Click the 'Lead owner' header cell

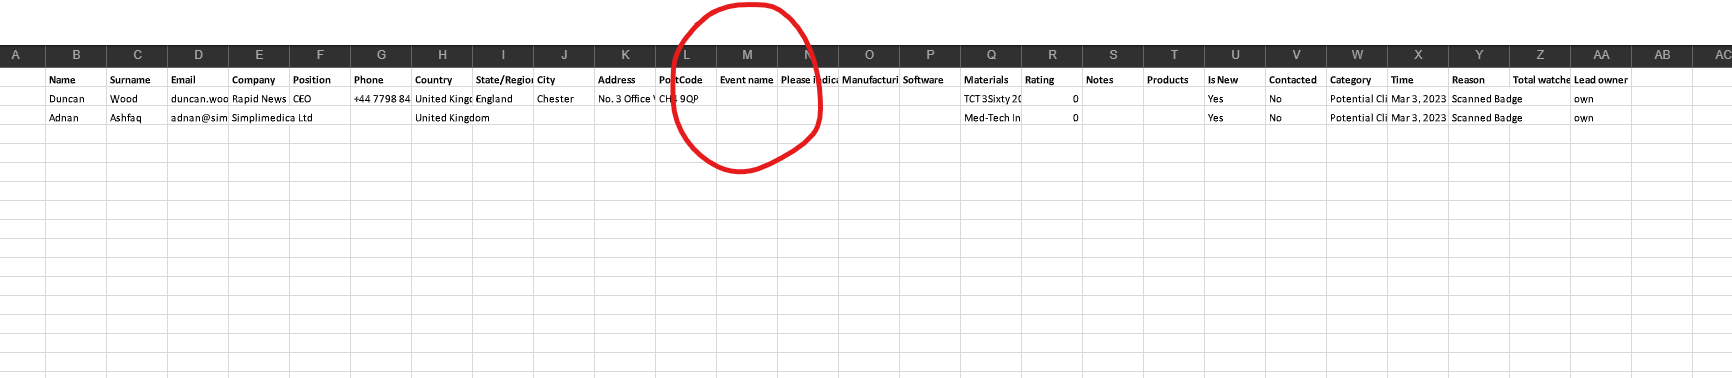pyautogui.click(x=1601, y=79)
